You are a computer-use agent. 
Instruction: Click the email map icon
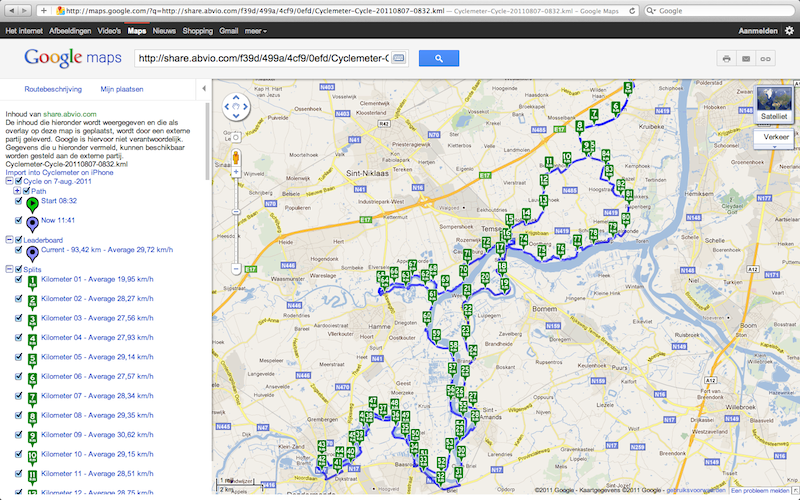click(x=746, y=59)
